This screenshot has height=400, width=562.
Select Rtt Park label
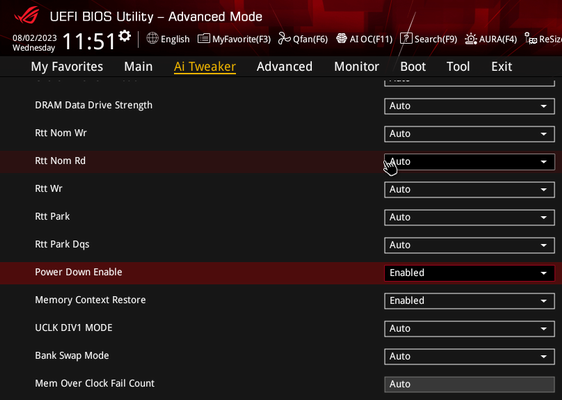tap(52, 216)
